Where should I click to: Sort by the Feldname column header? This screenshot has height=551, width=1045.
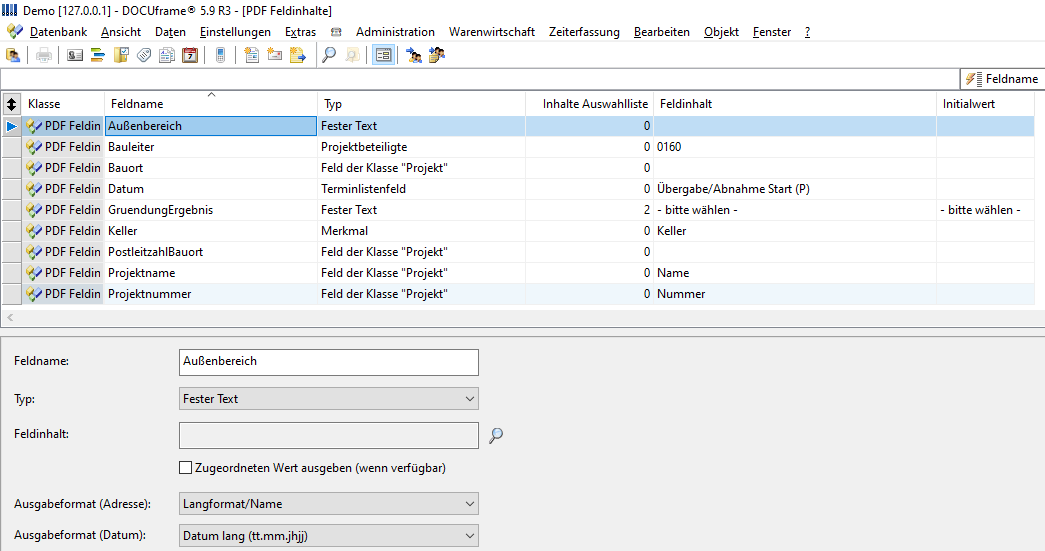(x=211, y=104)
